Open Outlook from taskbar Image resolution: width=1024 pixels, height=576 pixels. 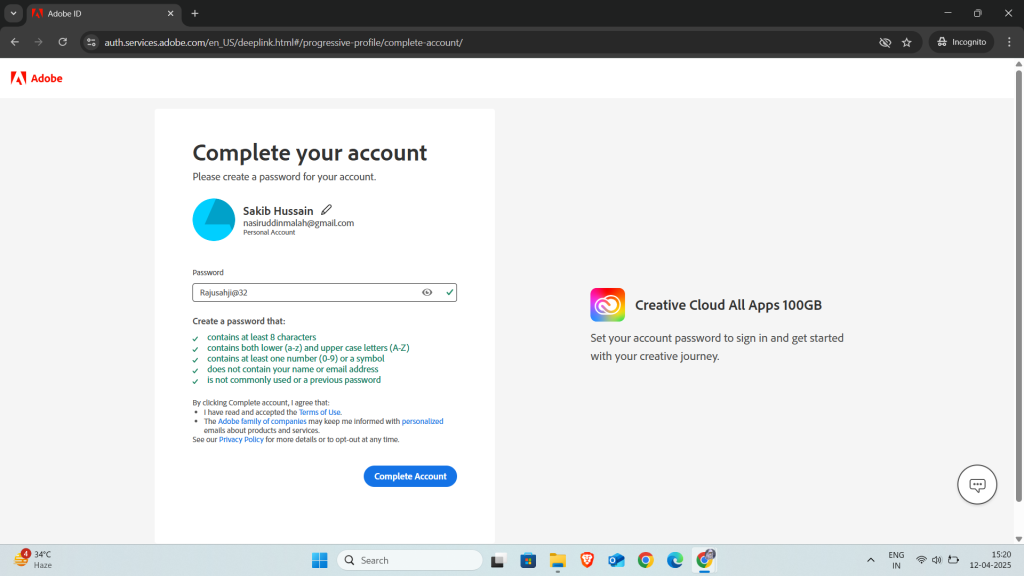point(616,560)
